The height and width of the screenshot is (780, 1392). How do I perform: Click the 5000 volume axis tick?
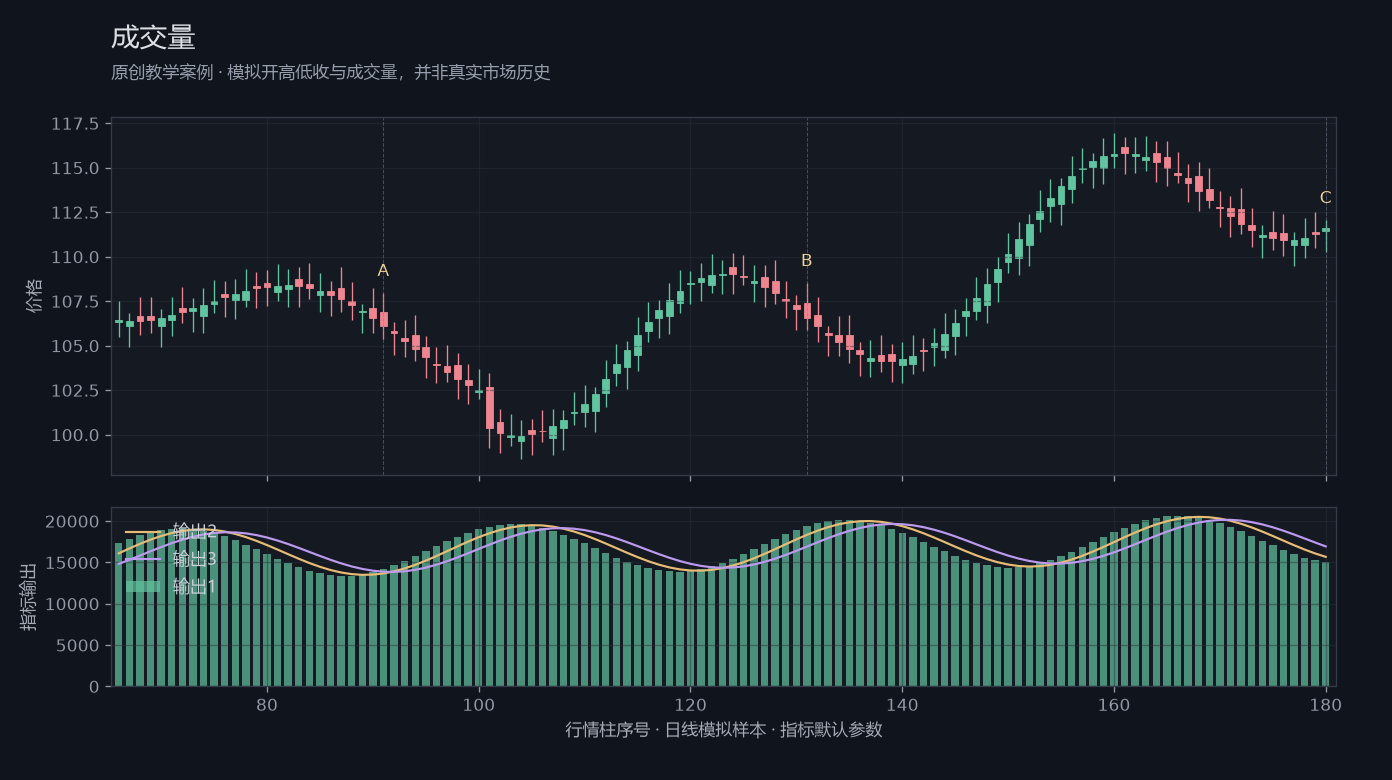tap(78, 646)
